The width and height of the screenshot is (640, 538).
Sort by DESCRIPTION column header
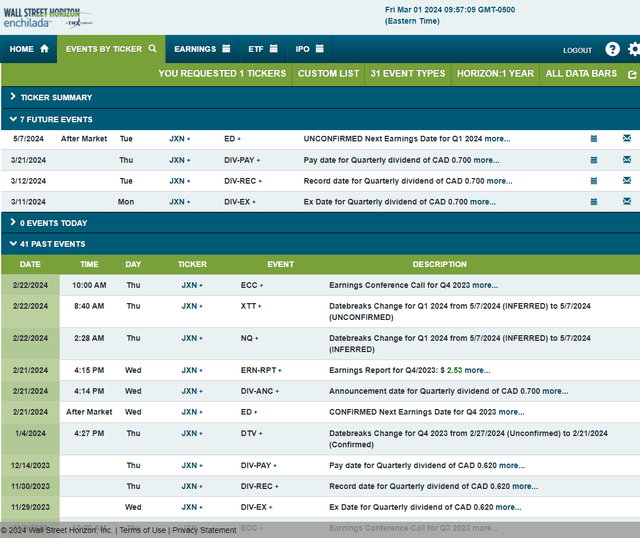(439, 265)
